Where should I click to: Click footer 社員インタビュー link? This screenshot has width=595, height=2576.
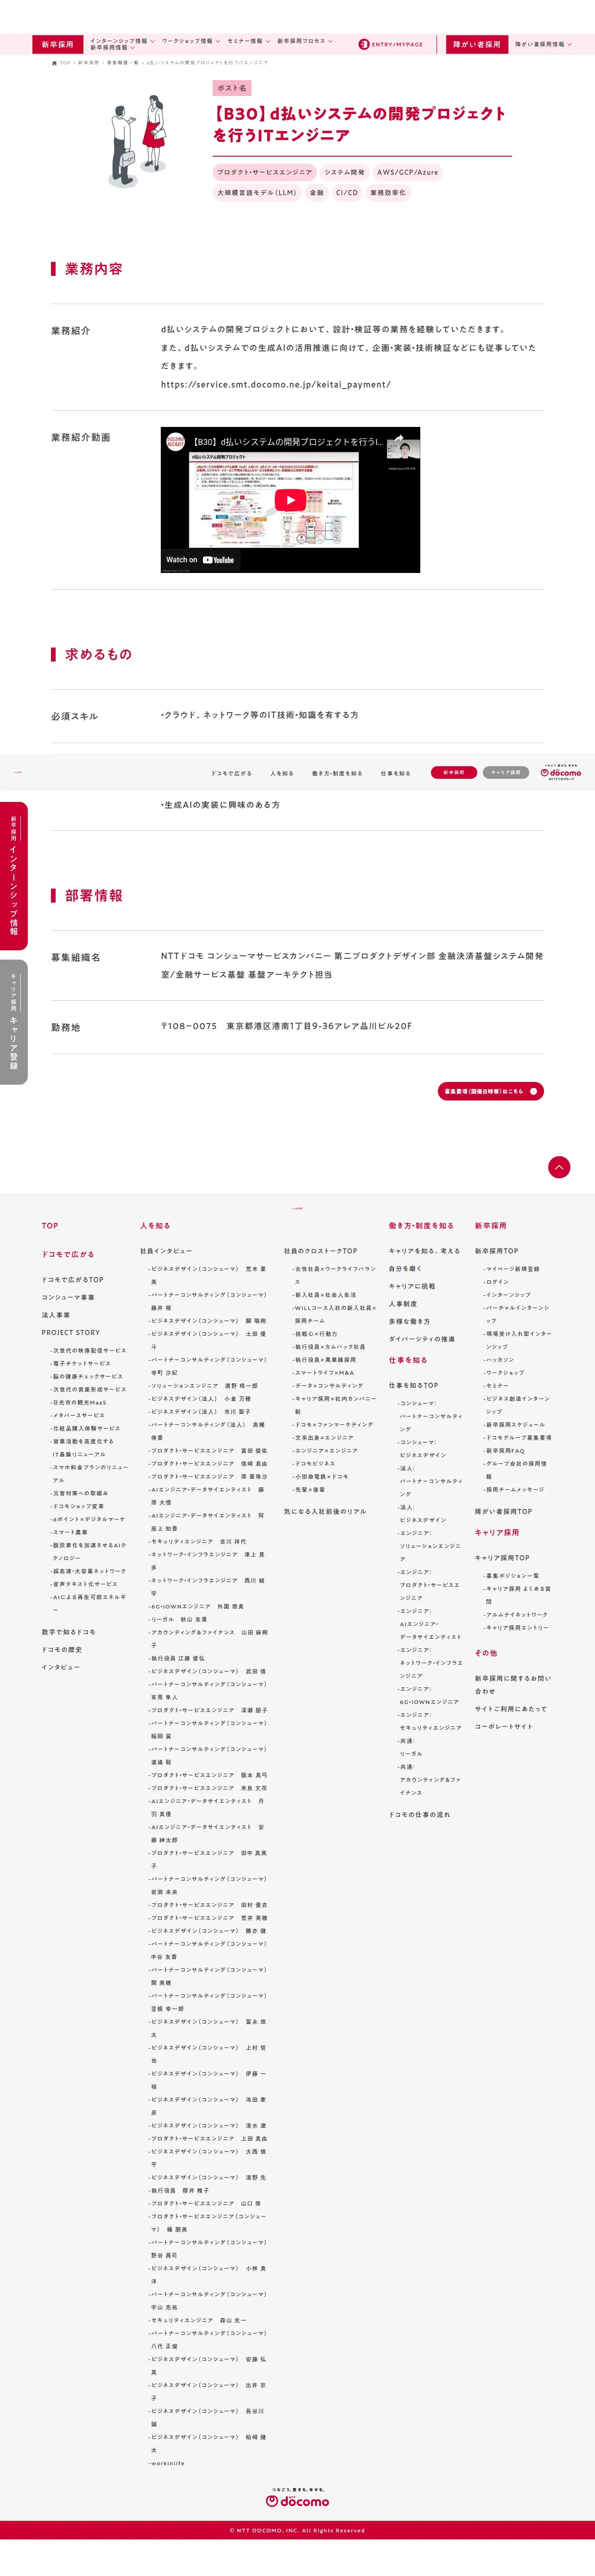click(x=166, y=1251)
